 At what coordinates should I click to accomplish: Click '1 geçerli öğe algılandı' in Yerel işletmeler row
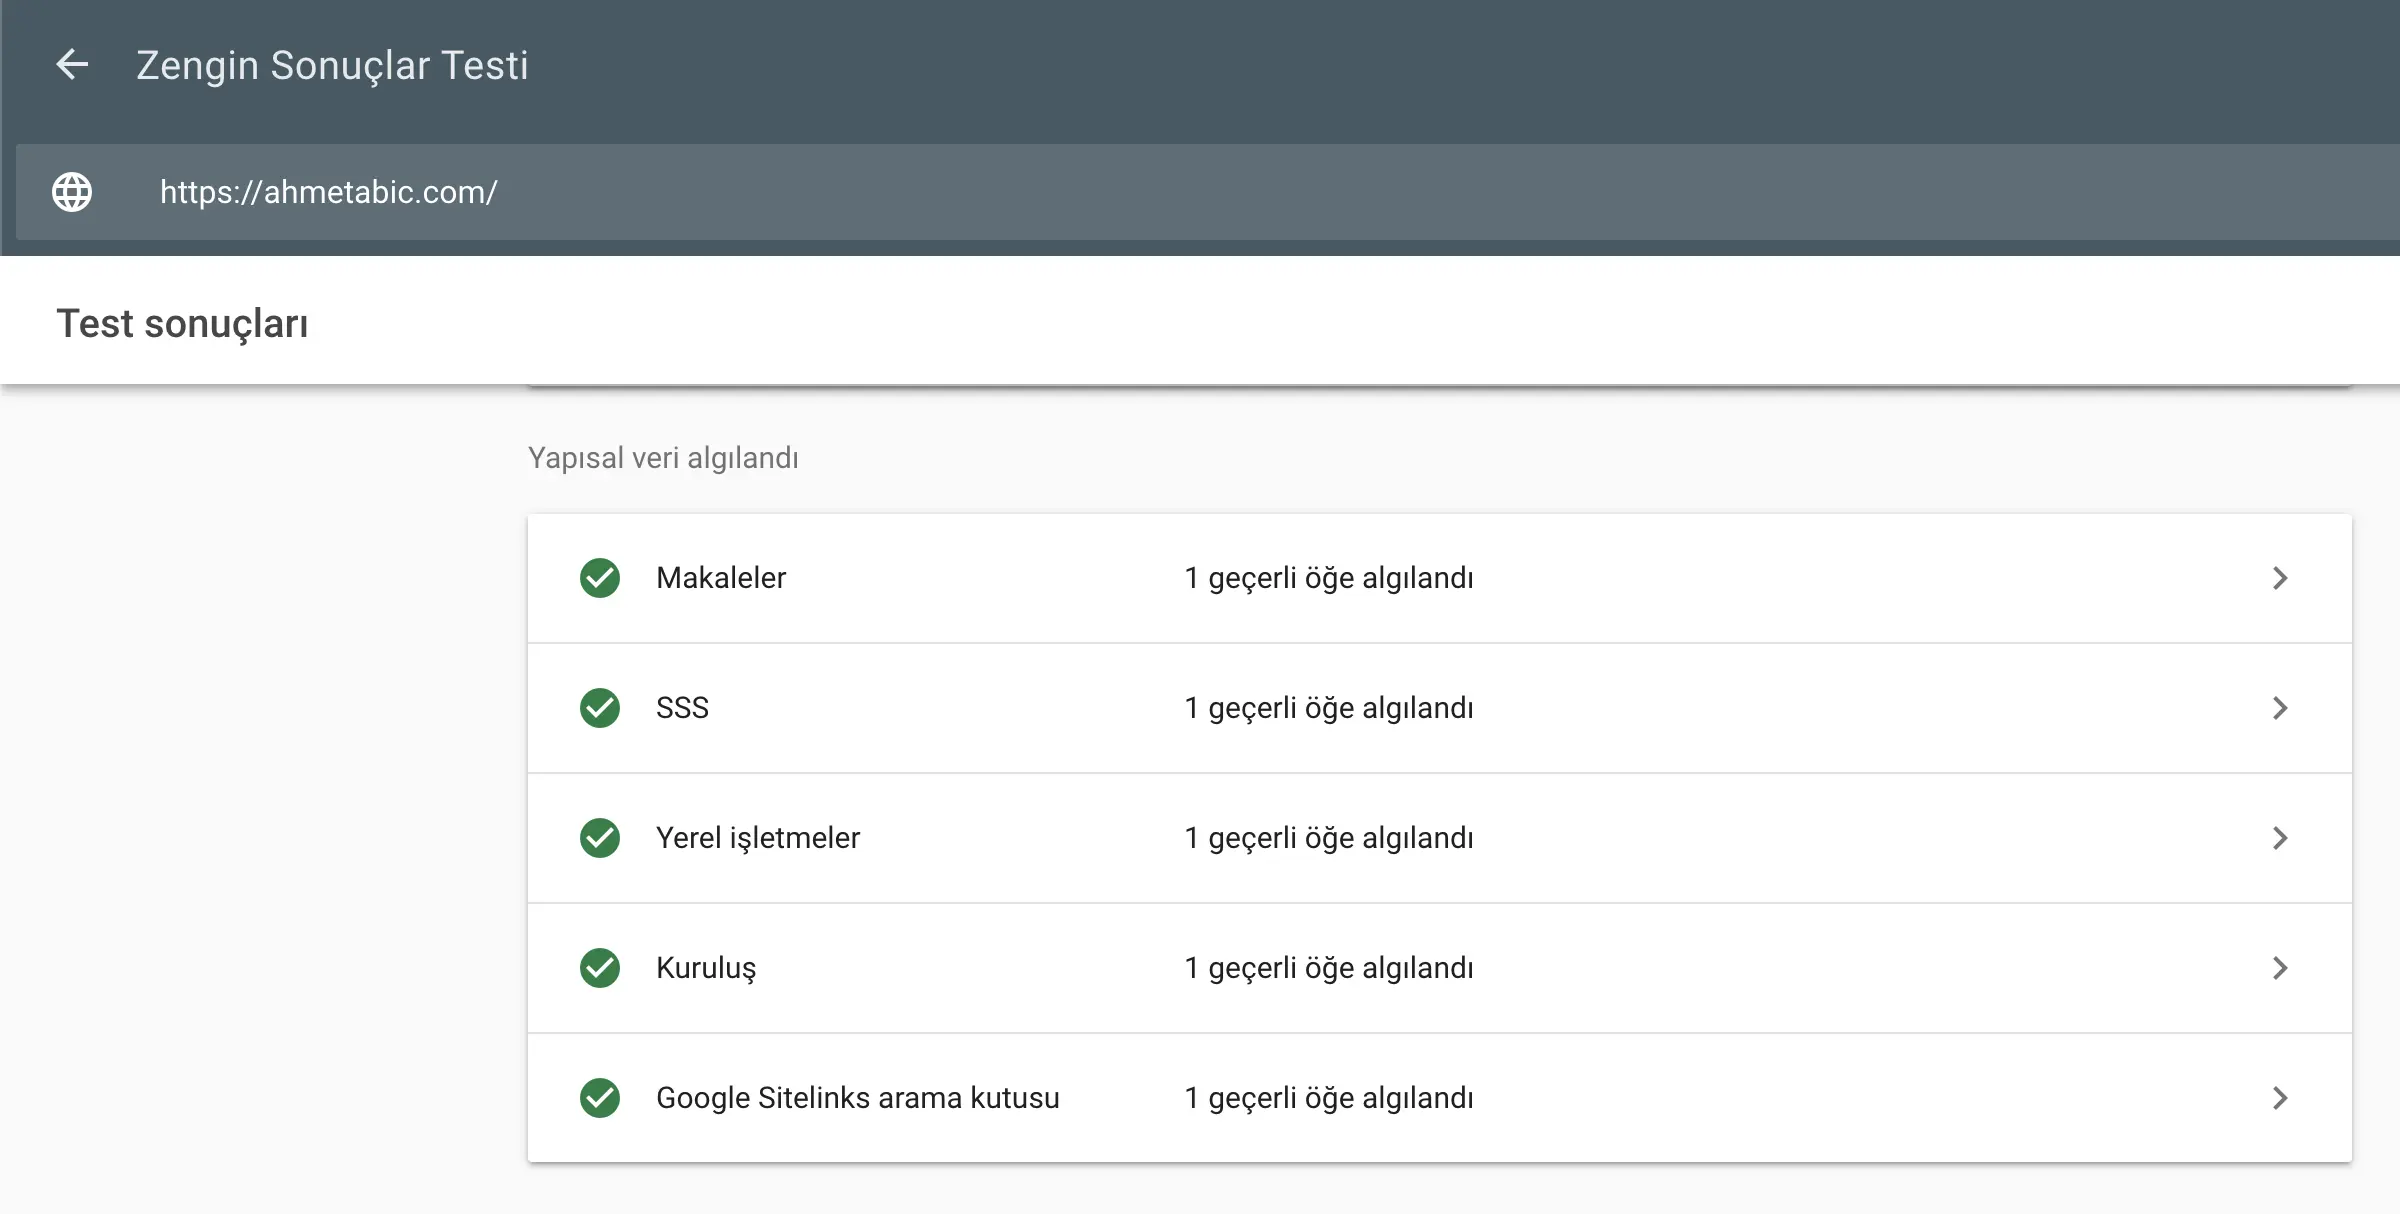(x=1329, y=838)
